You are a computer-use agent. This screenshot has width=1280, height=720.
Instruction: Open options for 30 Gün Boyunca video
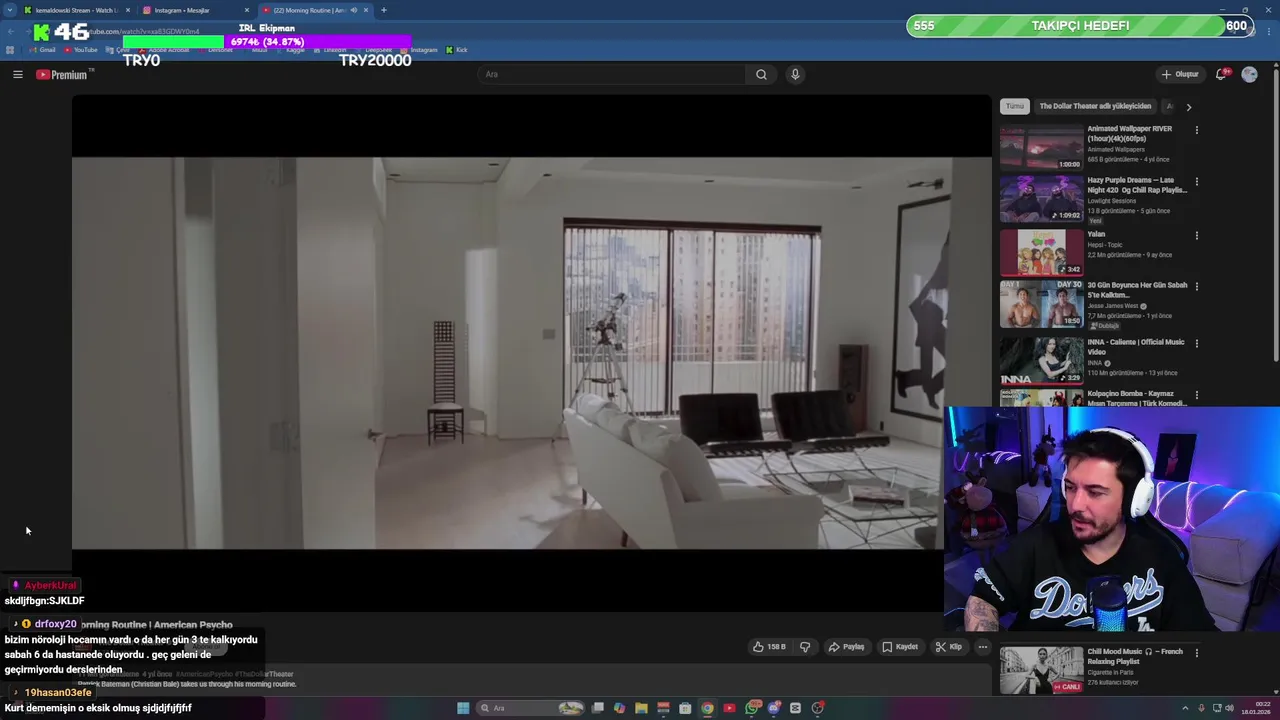1196,287
